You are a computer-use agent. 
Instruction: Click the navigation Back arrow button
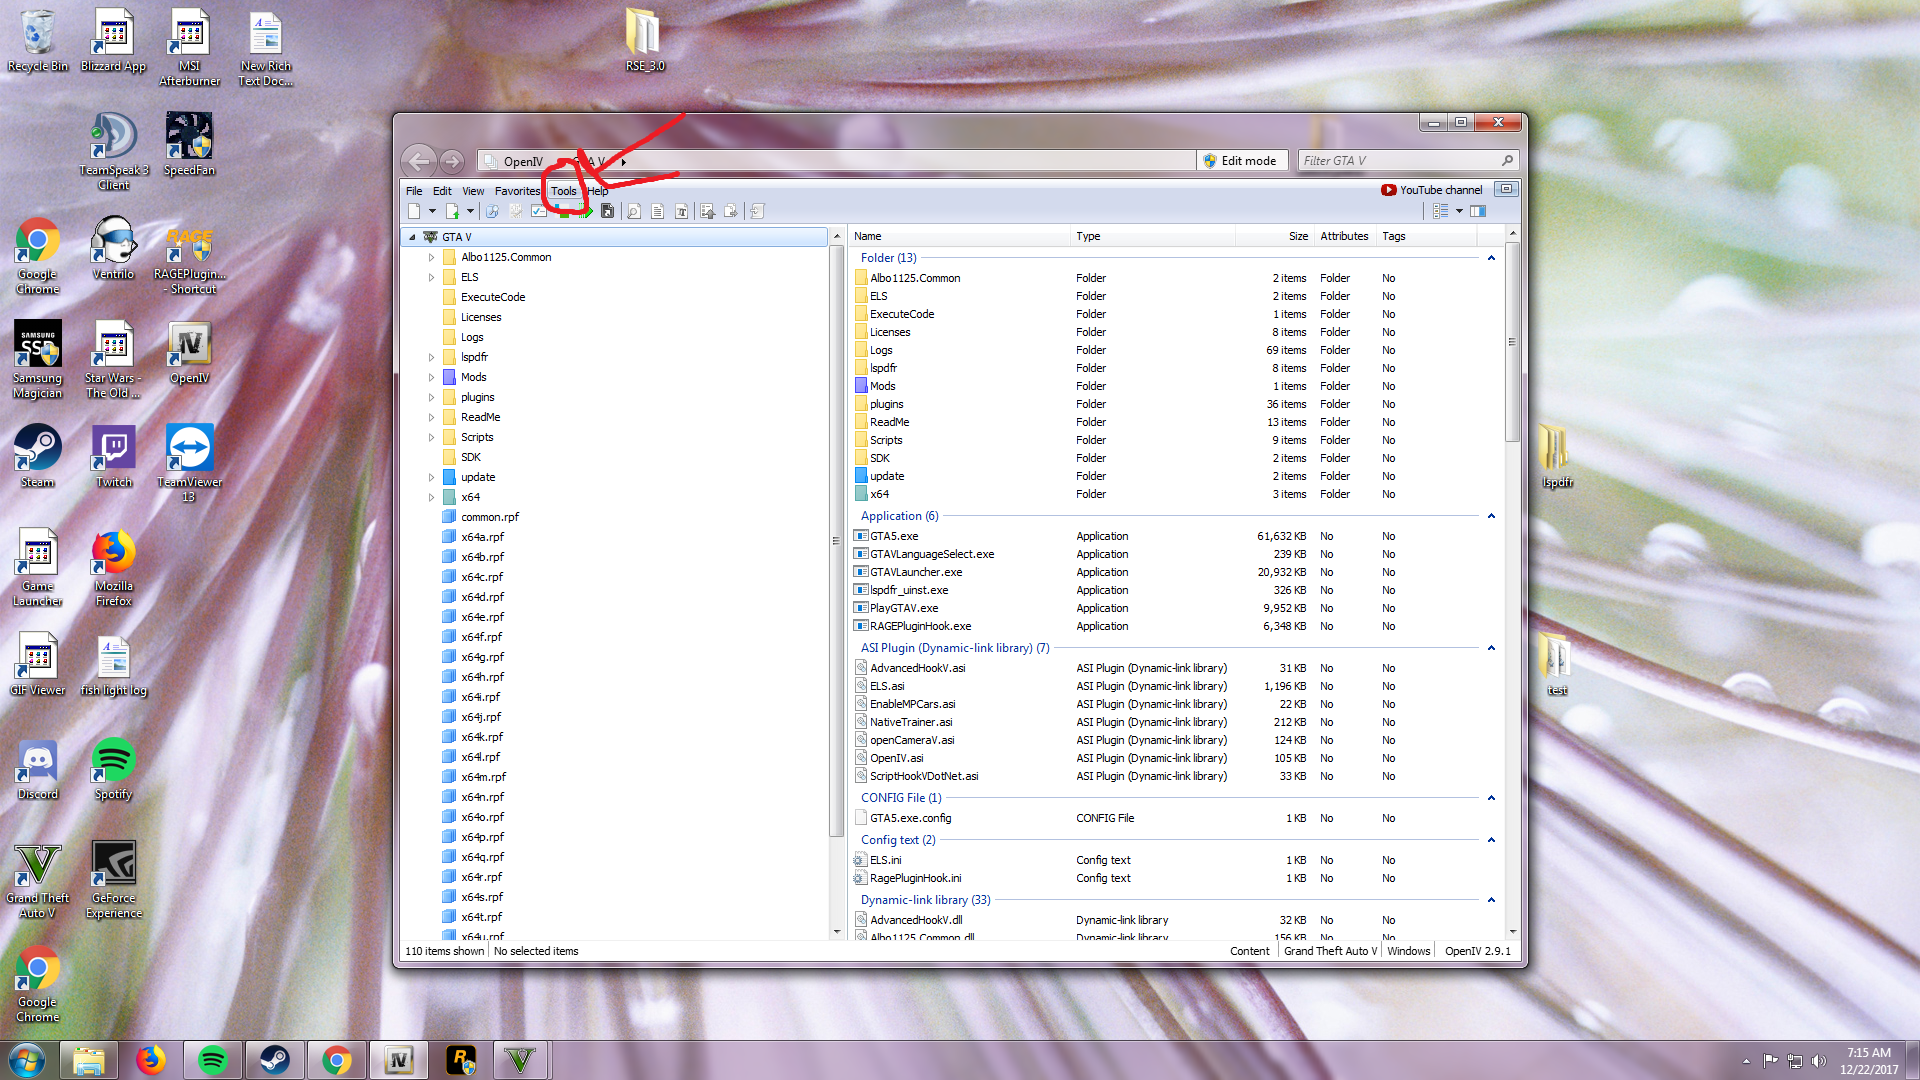[419, 161]
